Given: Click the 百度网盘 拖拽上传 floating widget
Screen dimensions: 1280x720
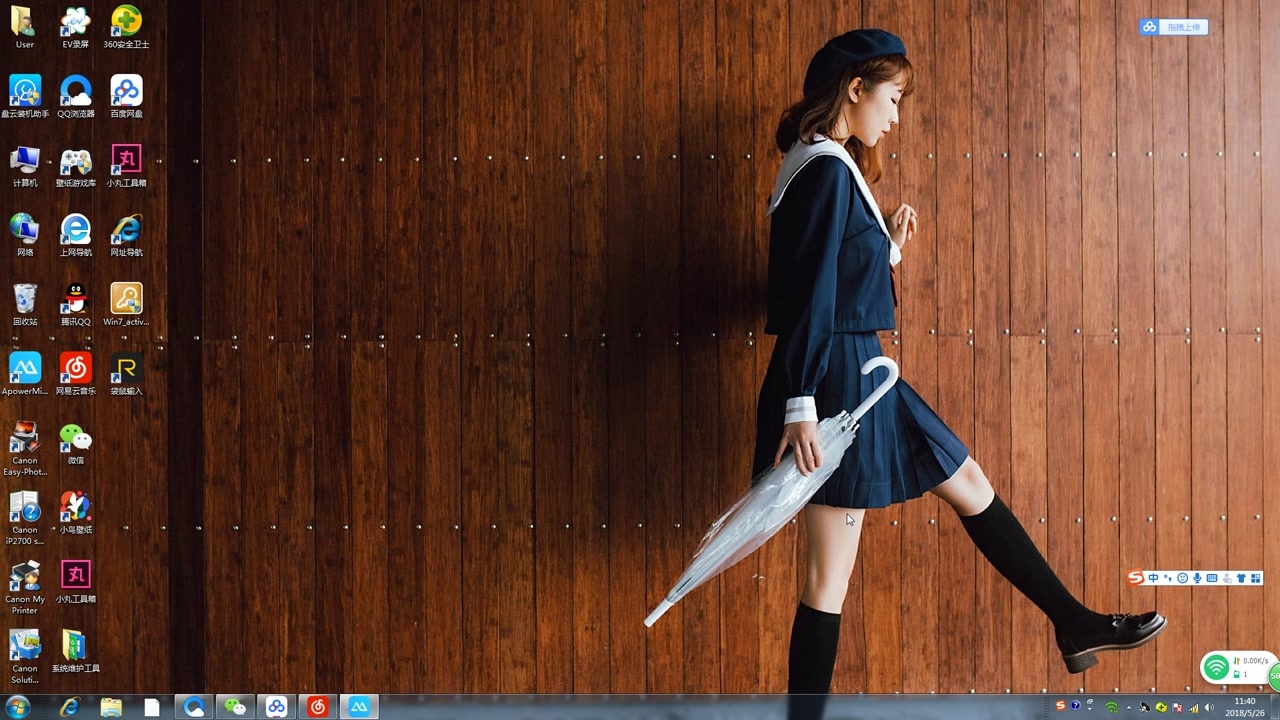Looking at the screenshot, I should tap(1174, 27).
